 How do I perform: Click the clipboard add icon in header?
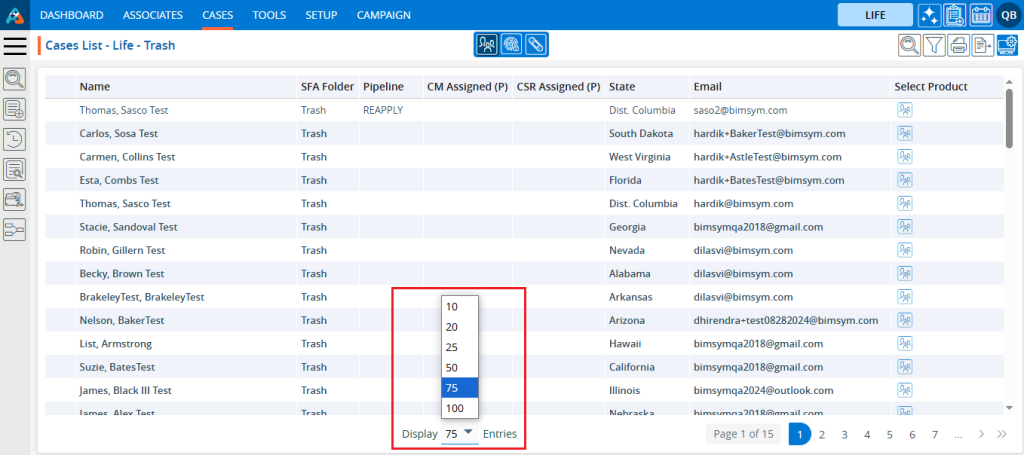[954, 15]
